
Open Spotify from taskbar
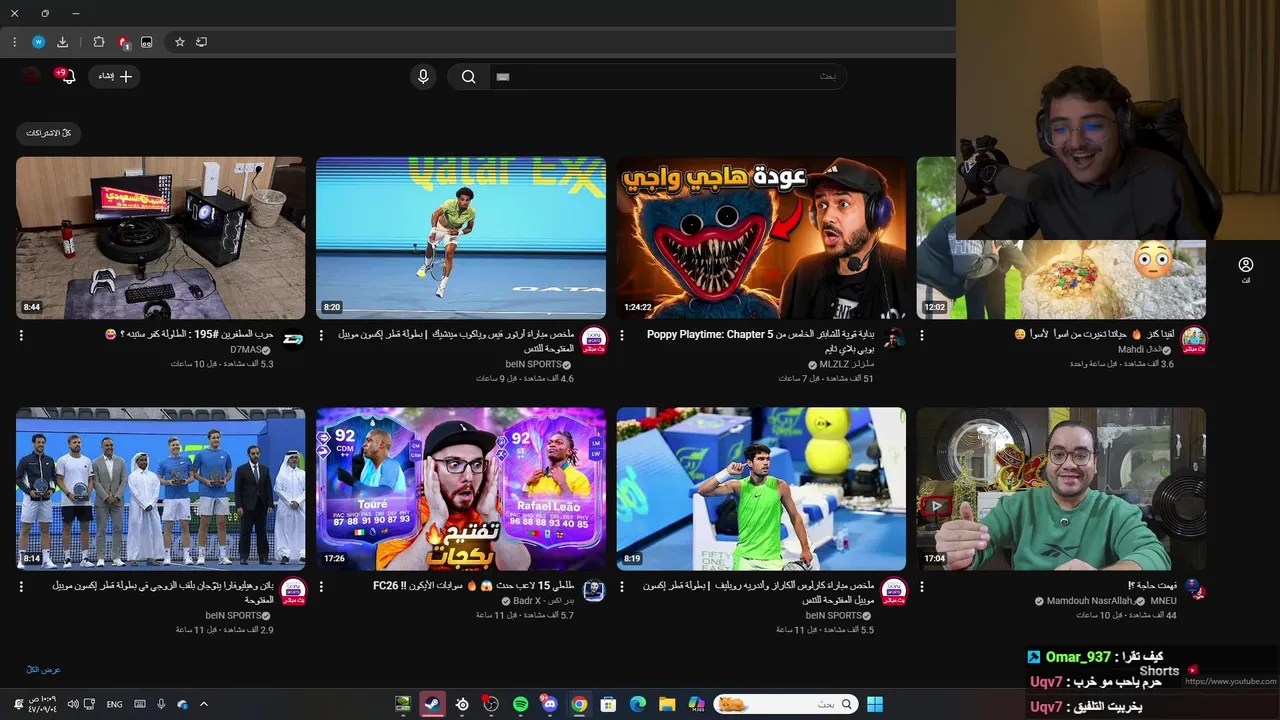(x=520, y=704)
